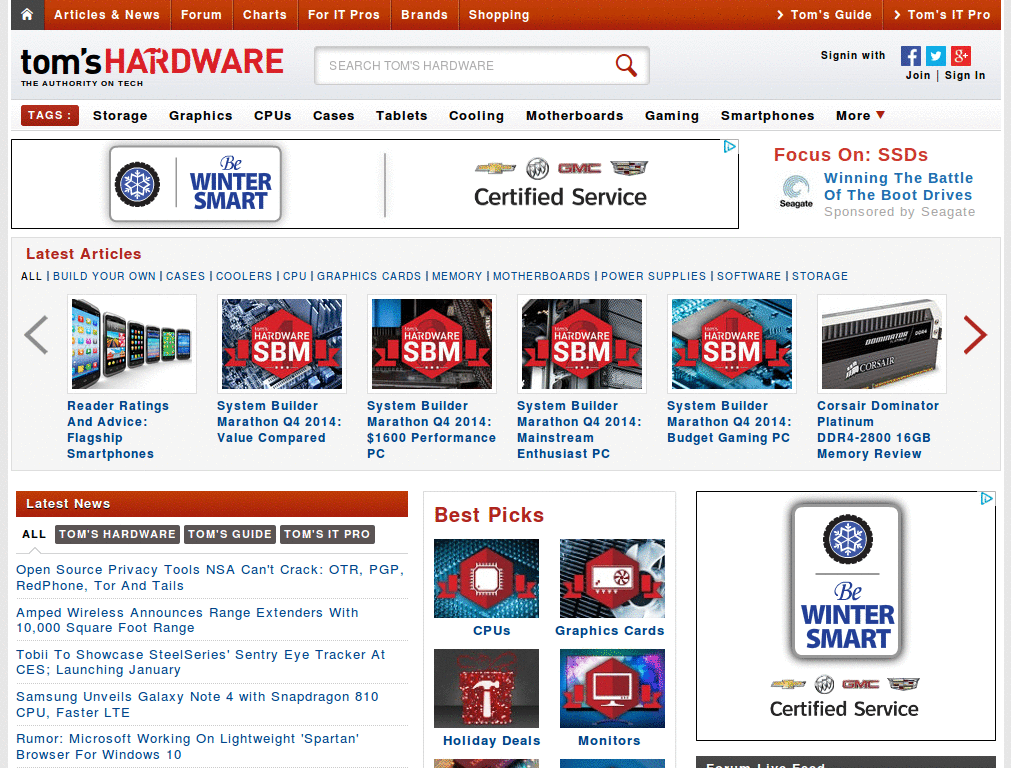
Task: Select the ALL tab in Latest News
Action: pyautogui.click(x=34, y=534)
